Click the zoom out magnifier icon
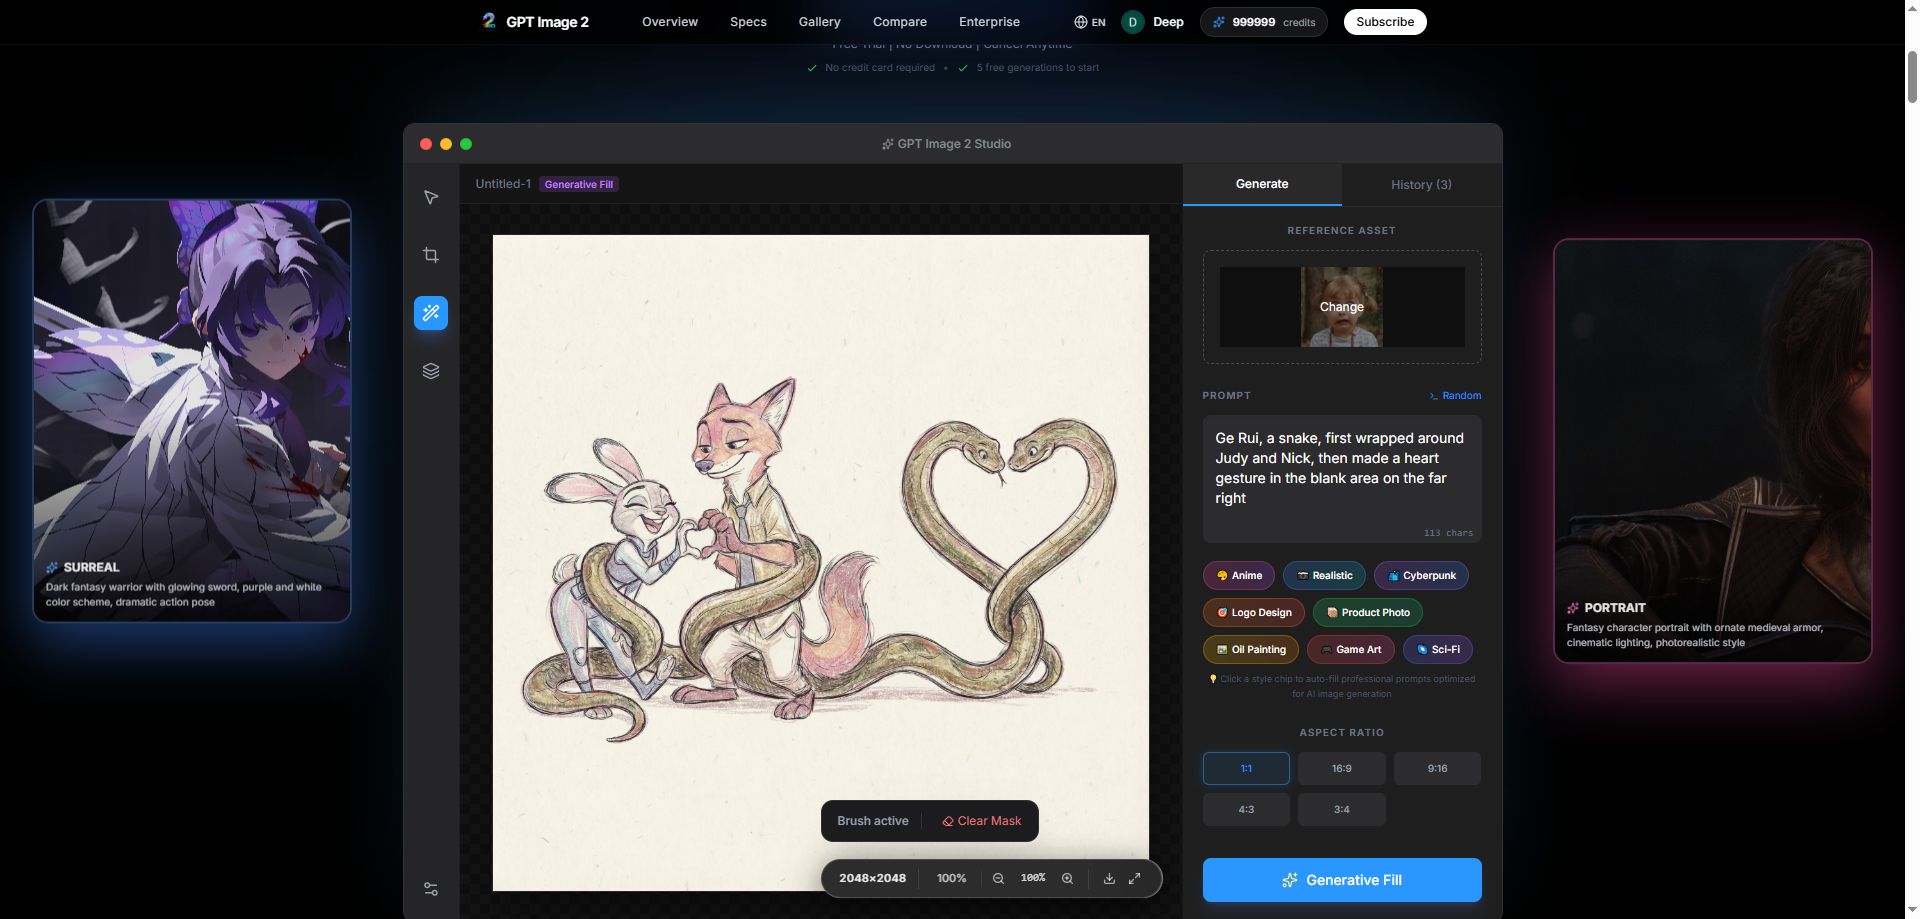The width and height of the screenshot is (1920, 919). pos(998,878)
